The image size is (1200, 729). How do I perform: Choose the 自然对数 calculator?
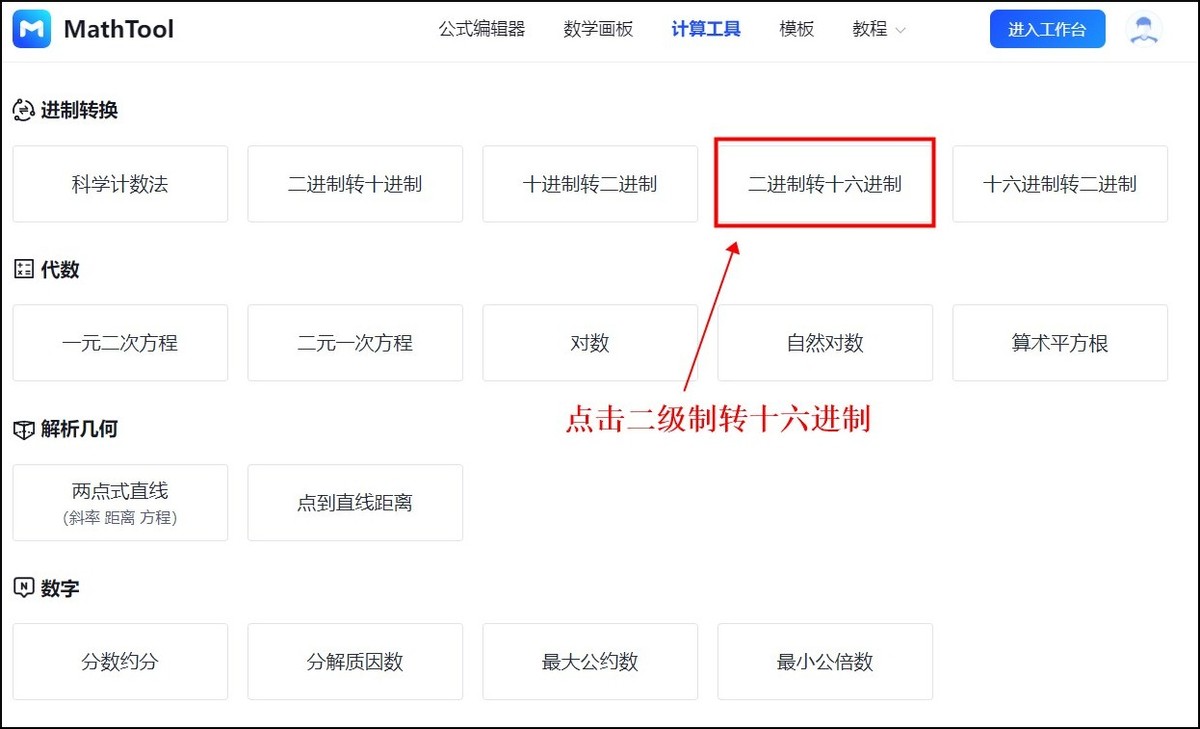(825, 343)
